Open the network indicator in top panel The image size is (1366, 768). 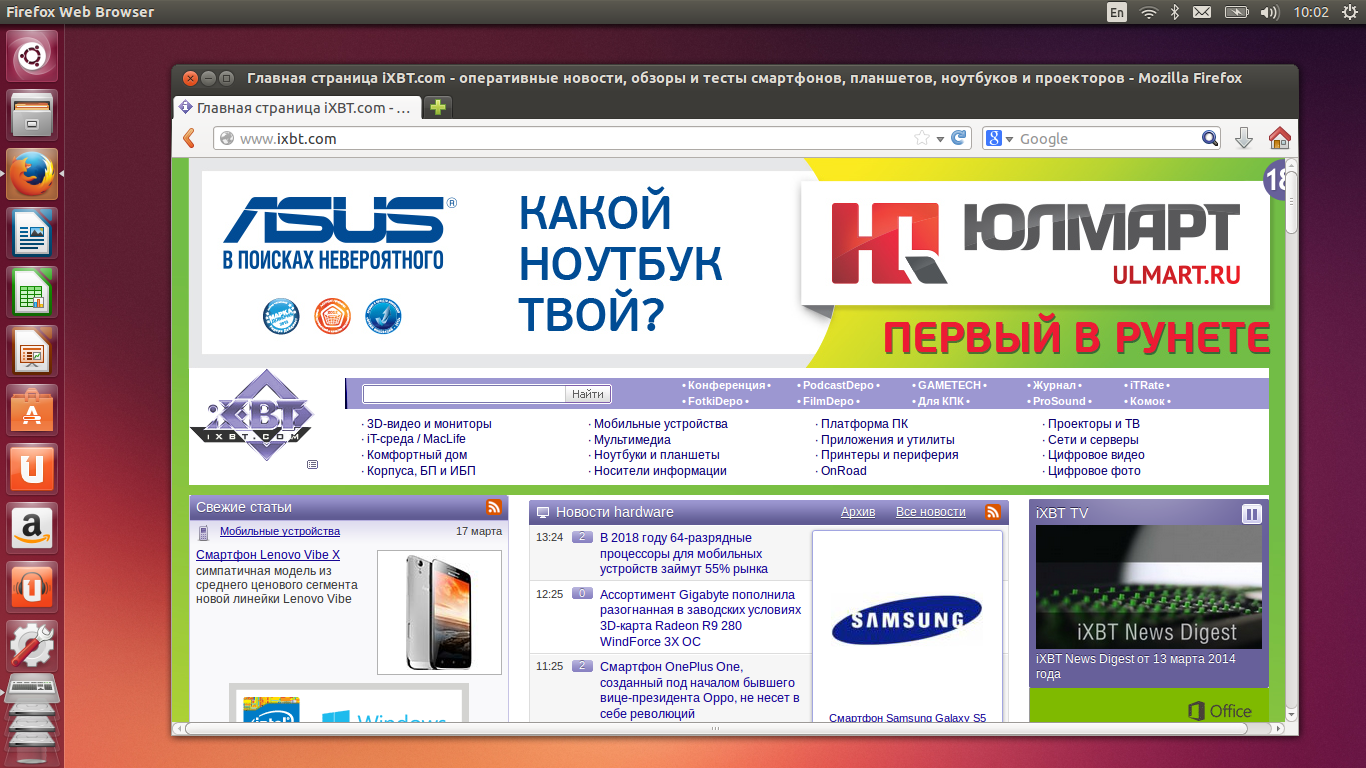(x=1149, y=12)
